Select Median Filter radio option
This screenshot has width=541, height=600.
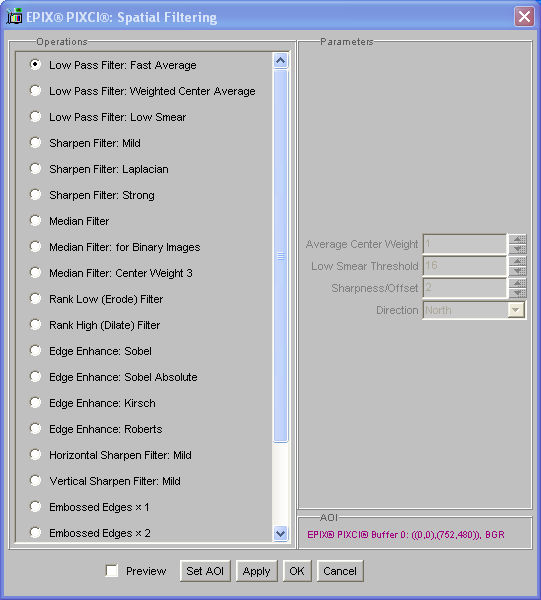pyautogui.click(x=36, y=221)
